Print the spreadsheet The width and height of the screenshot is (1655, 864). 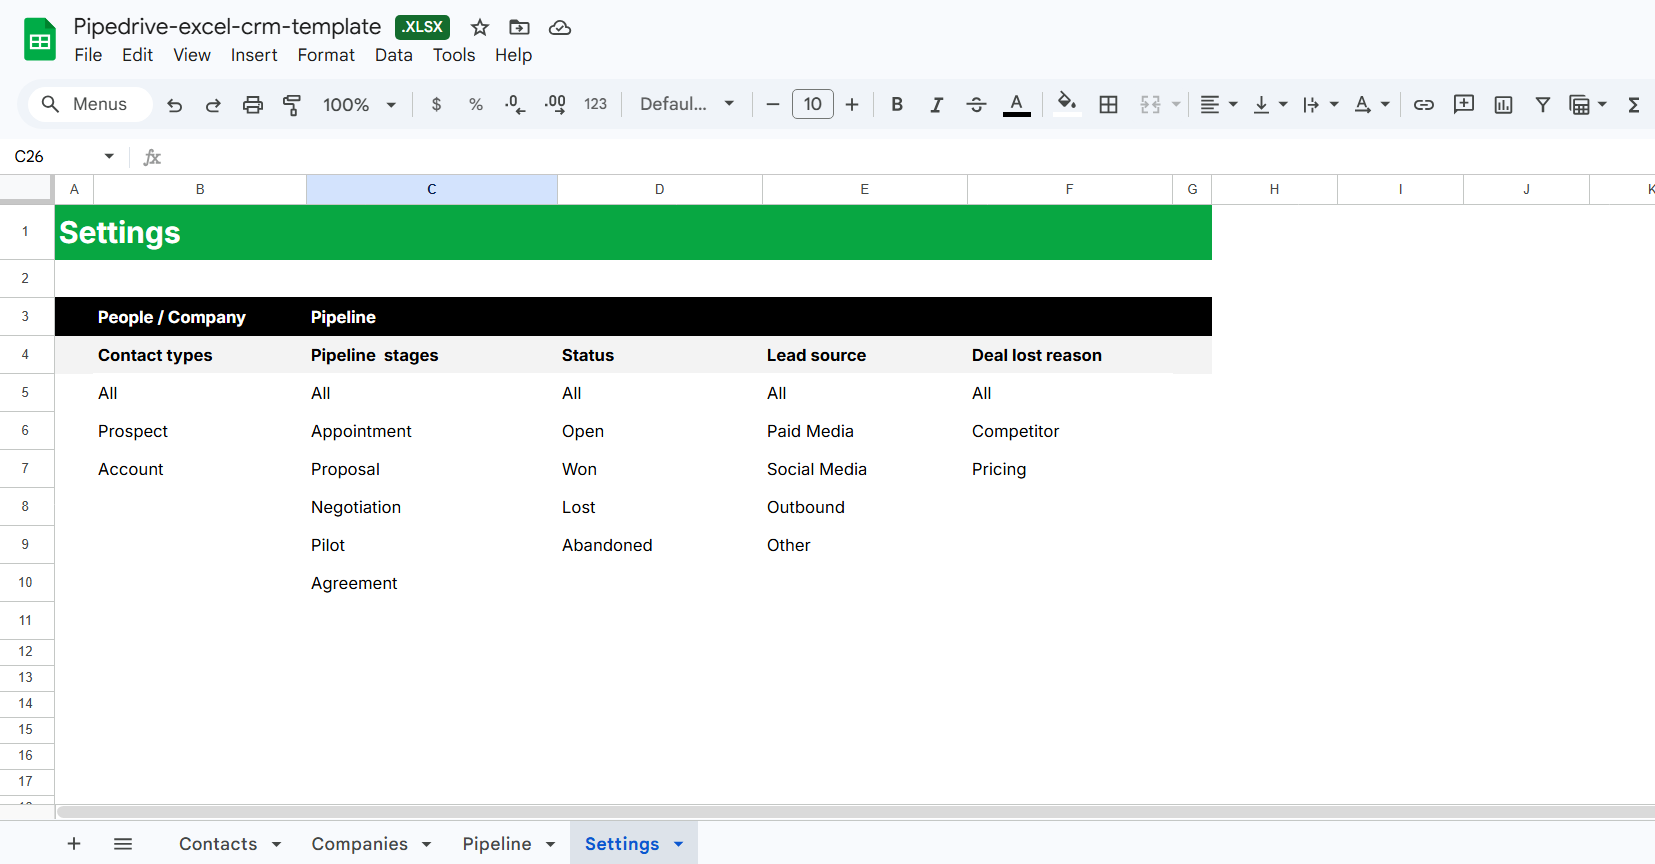point(253,104)
